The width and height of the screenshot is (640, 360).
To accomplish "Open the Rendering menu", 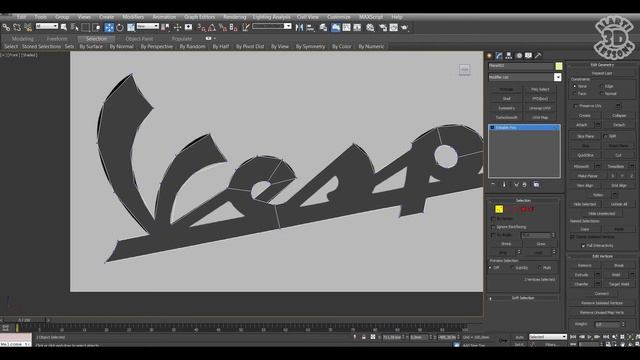I will point(235,17).
